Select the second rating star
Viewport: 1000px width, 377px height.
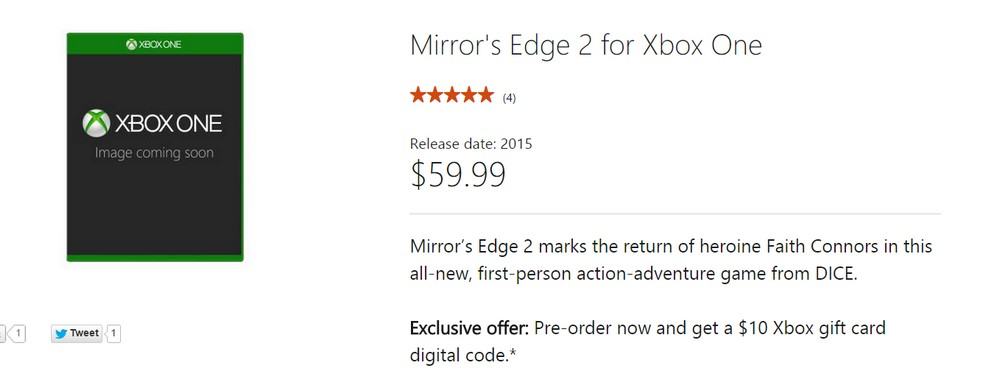point(435,96)
